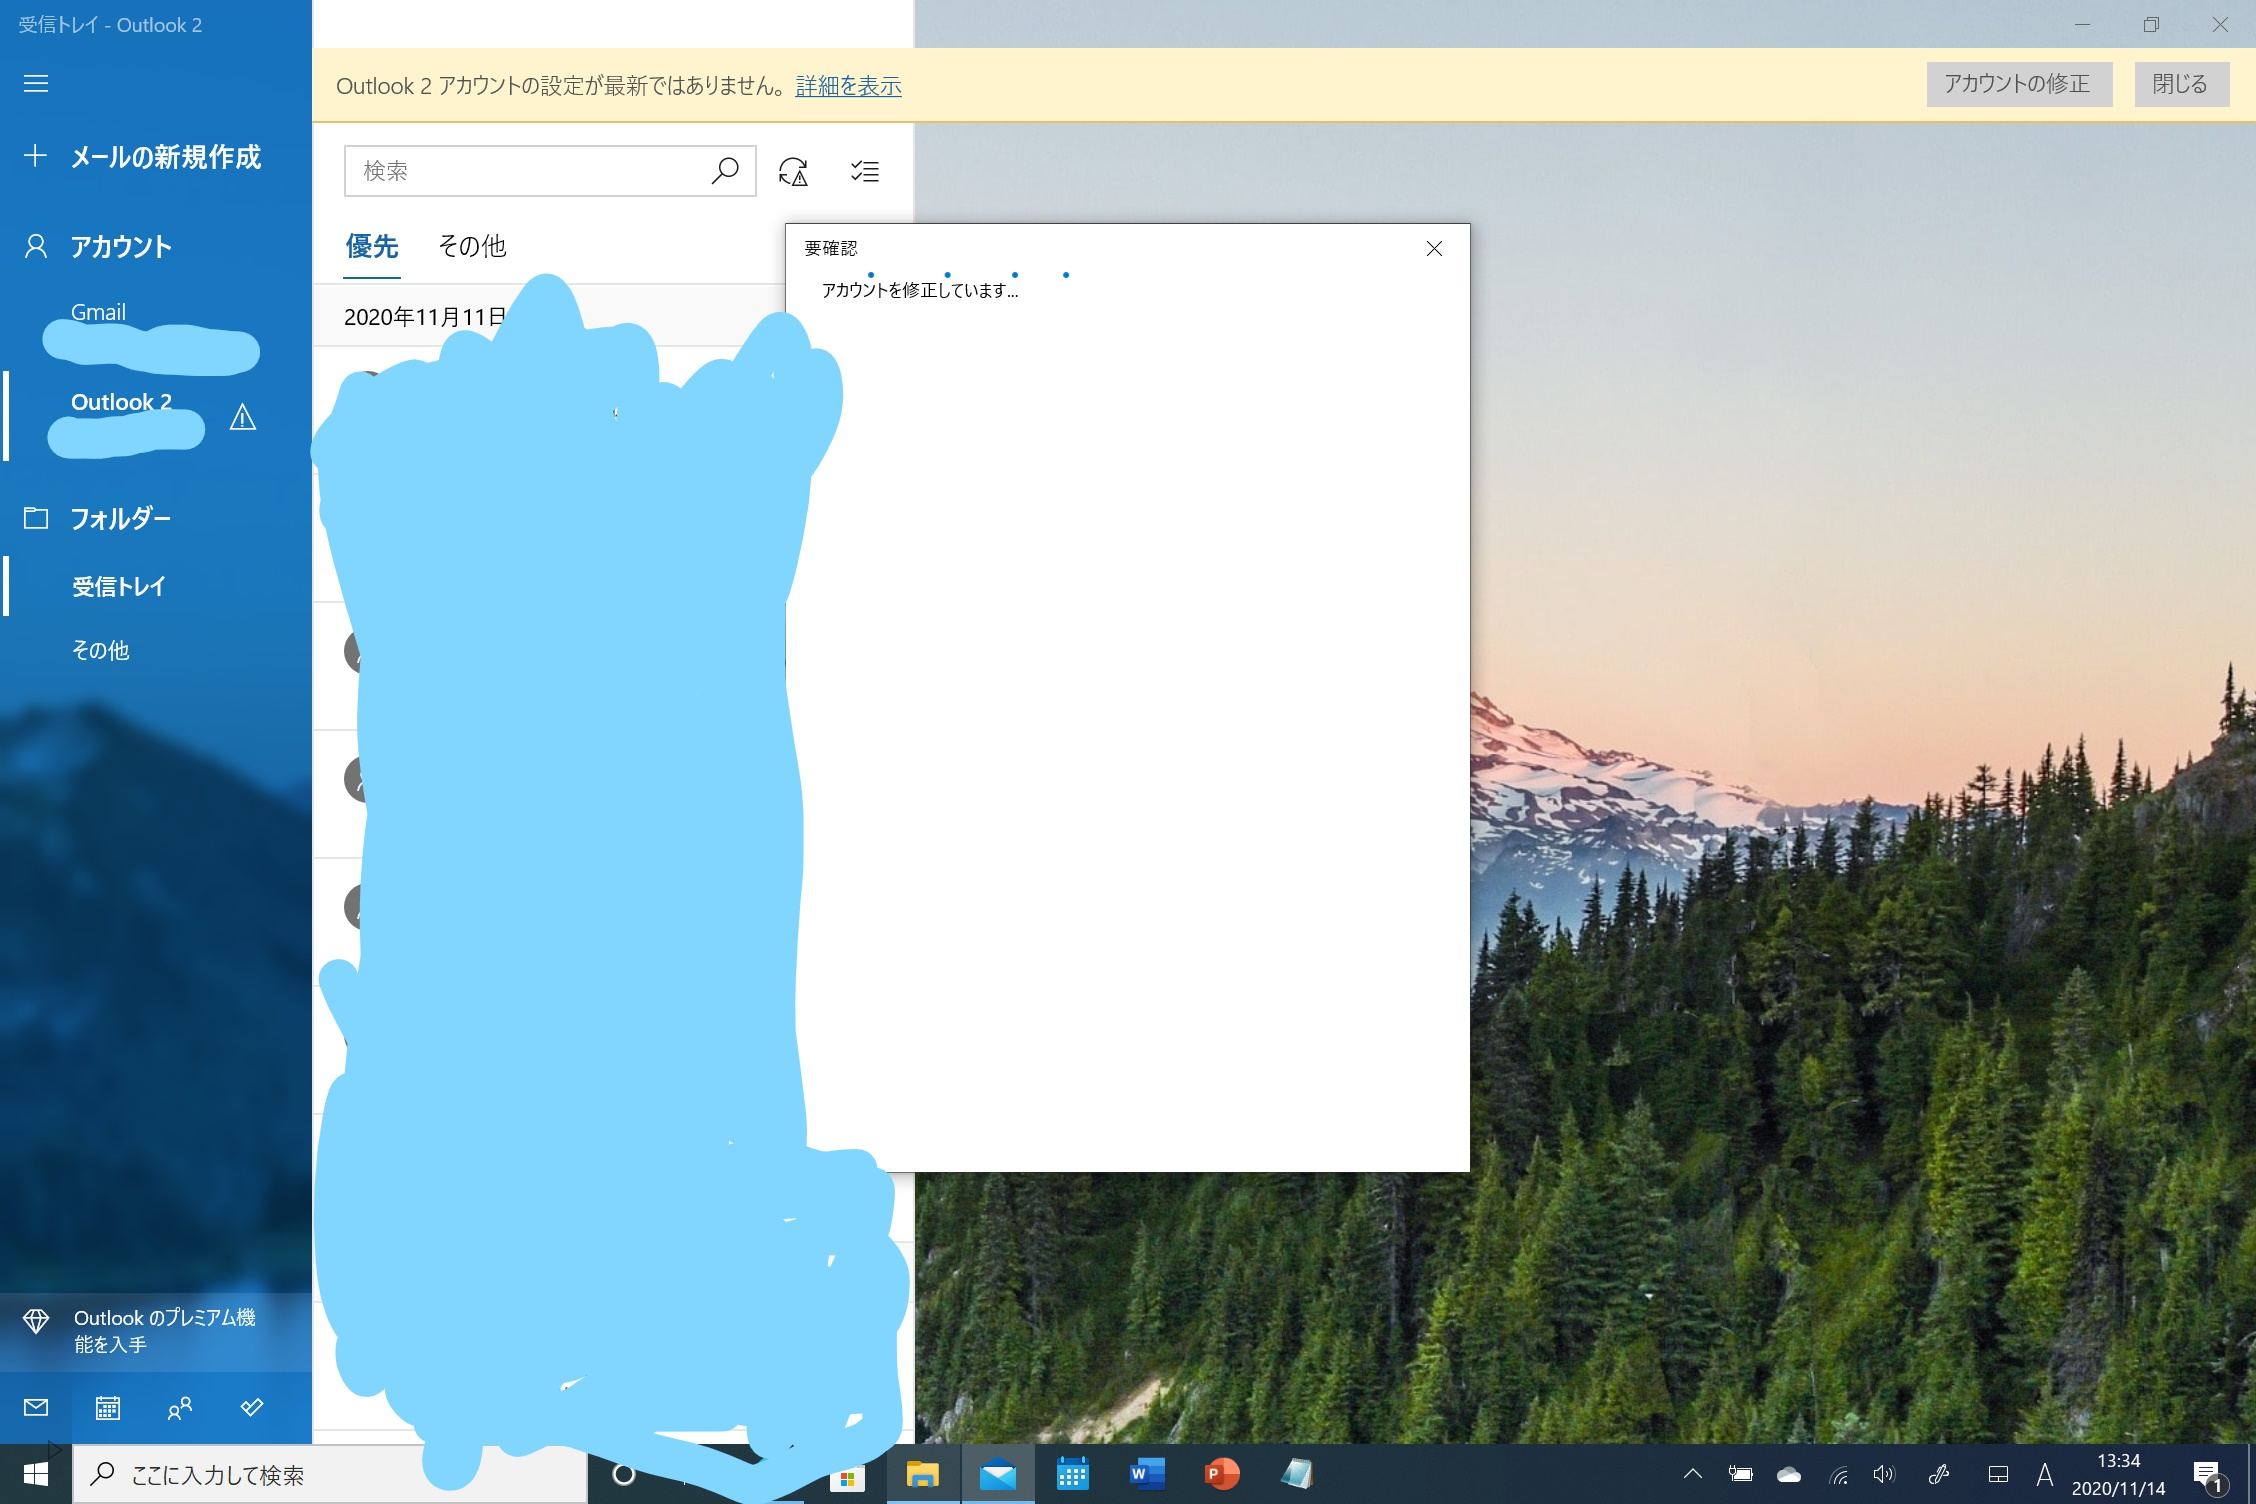Switch to the 優先 focused tab
This screenshot has width=2256, height=1504.
[372, 246]
